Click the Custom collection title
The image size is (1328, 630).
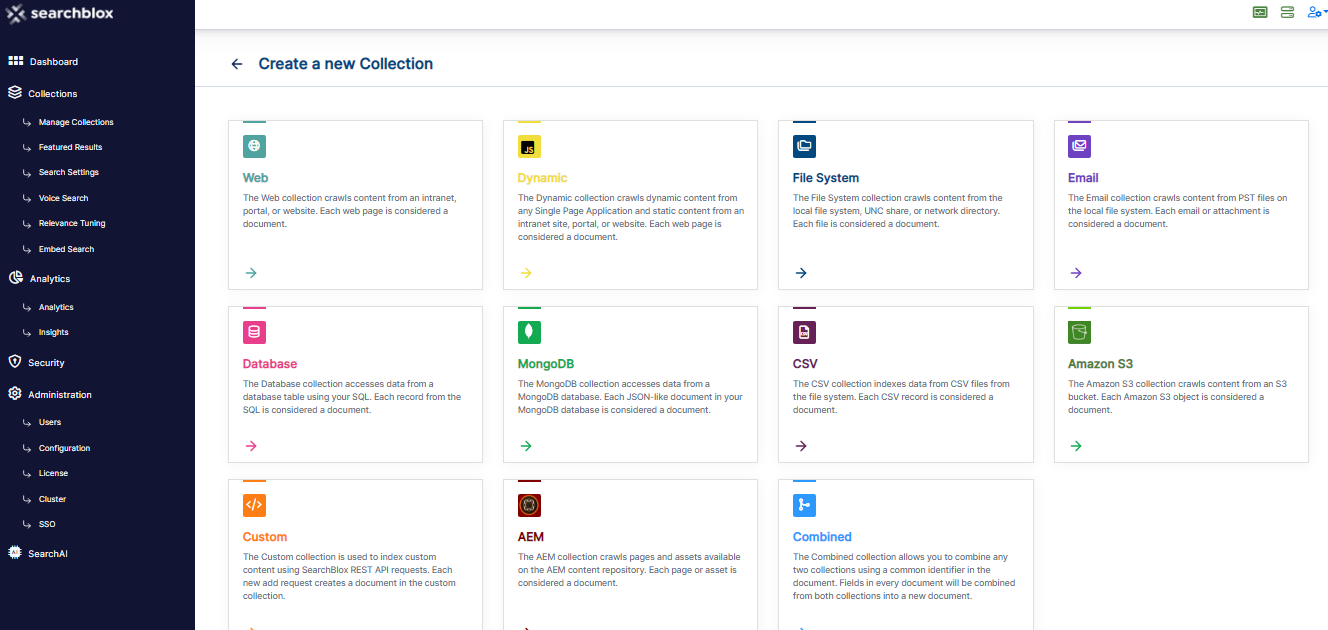pos(265,537)
